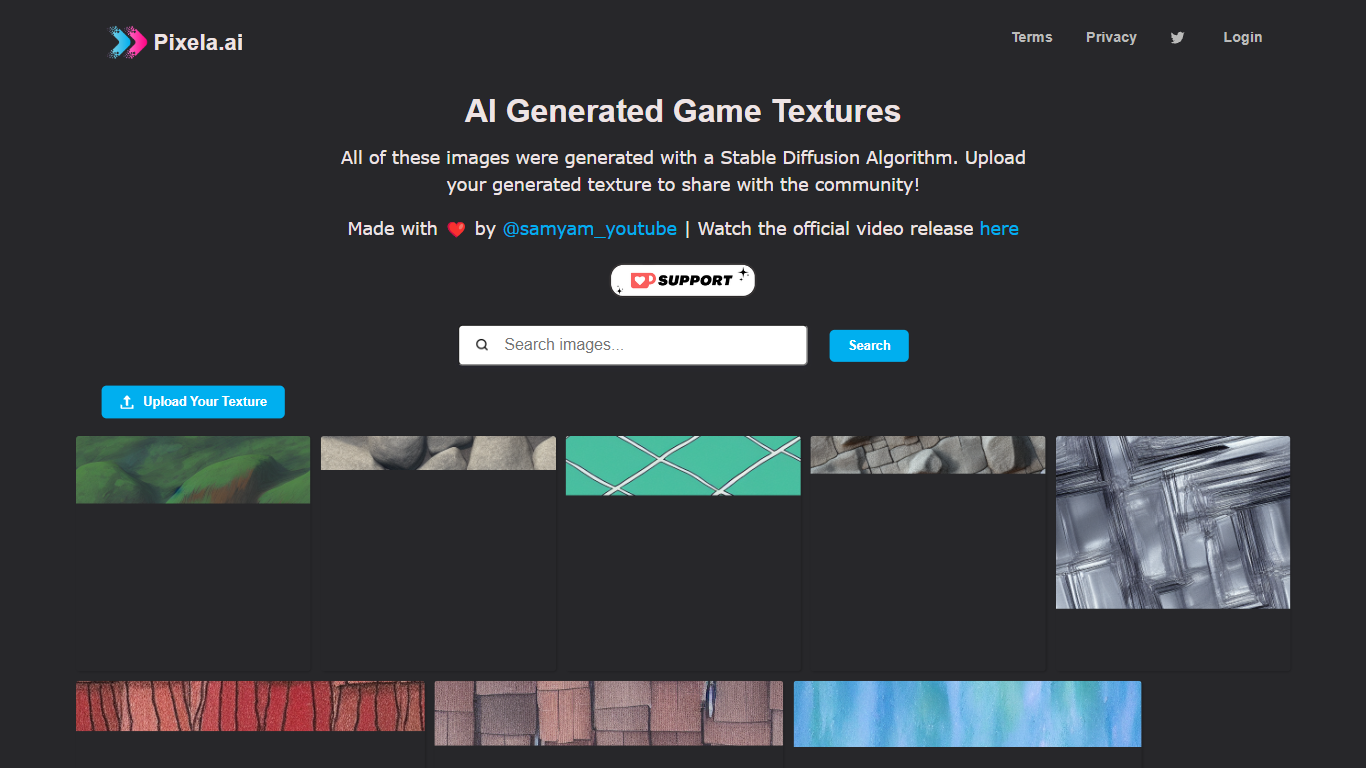Screen dimensions: 1366x768
Task: Open the green grassy hills texture
Action: click(x=193, y=469)
